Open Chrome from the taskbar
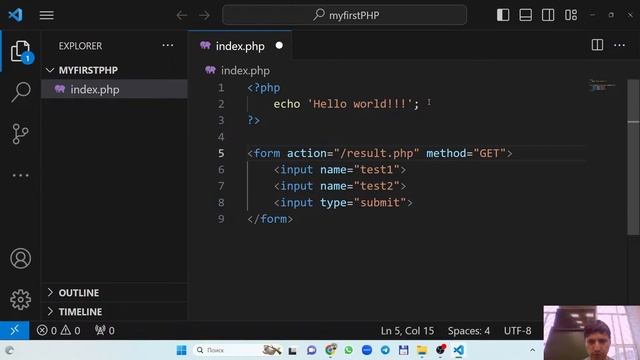The height and width of the screenshot is (360, 640). coord(330,350)
